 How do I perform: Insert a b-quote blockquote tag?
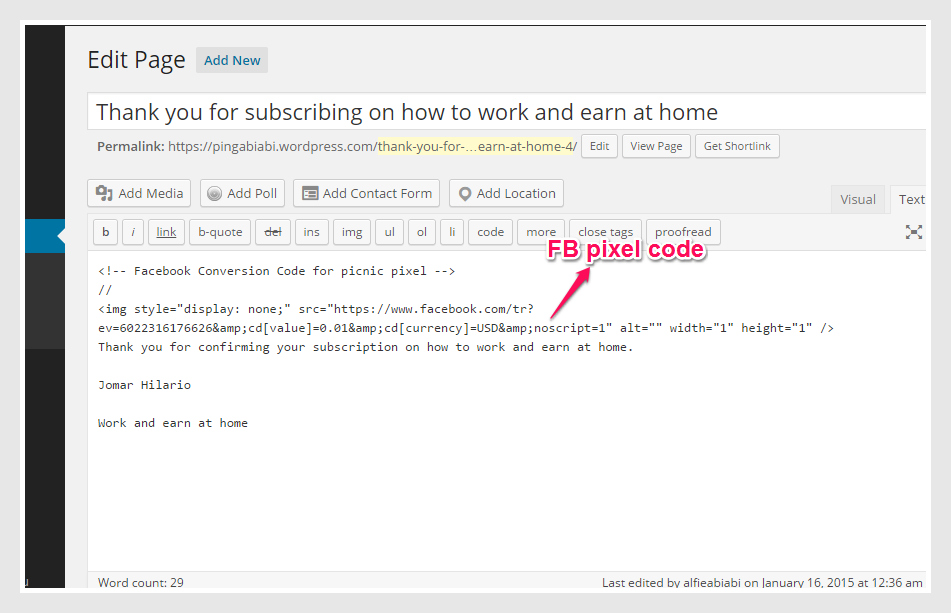coord(220,232)
